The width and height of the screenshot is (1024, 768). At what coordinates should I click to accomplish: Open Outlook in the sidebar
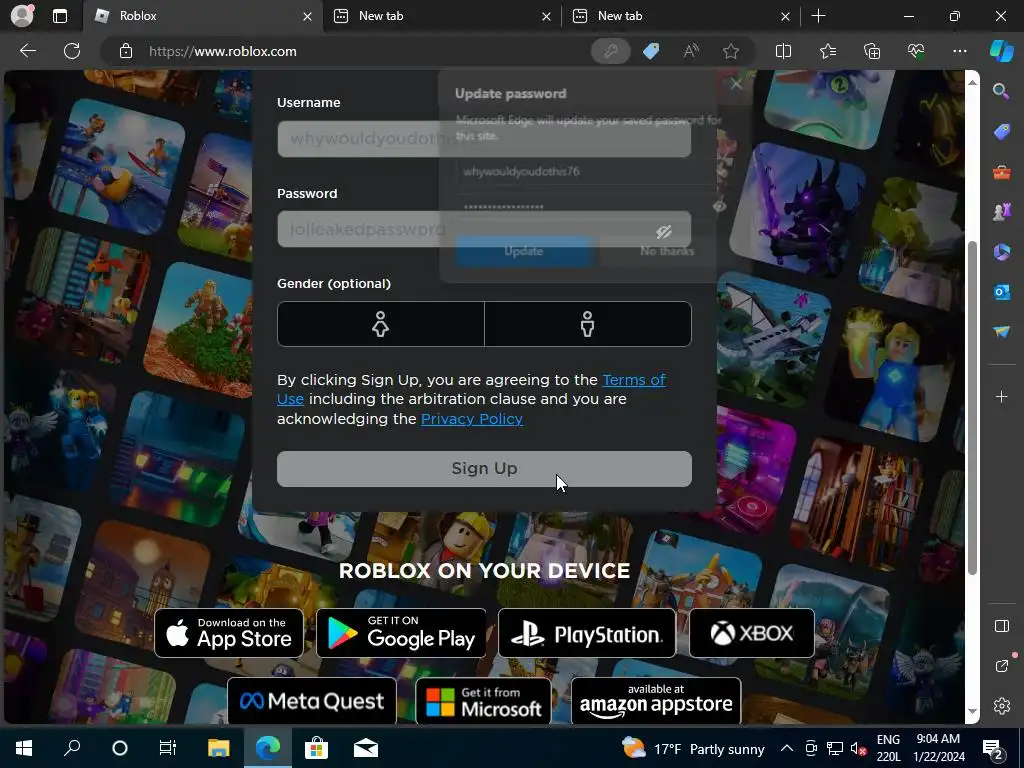(x=1001, y=292)
